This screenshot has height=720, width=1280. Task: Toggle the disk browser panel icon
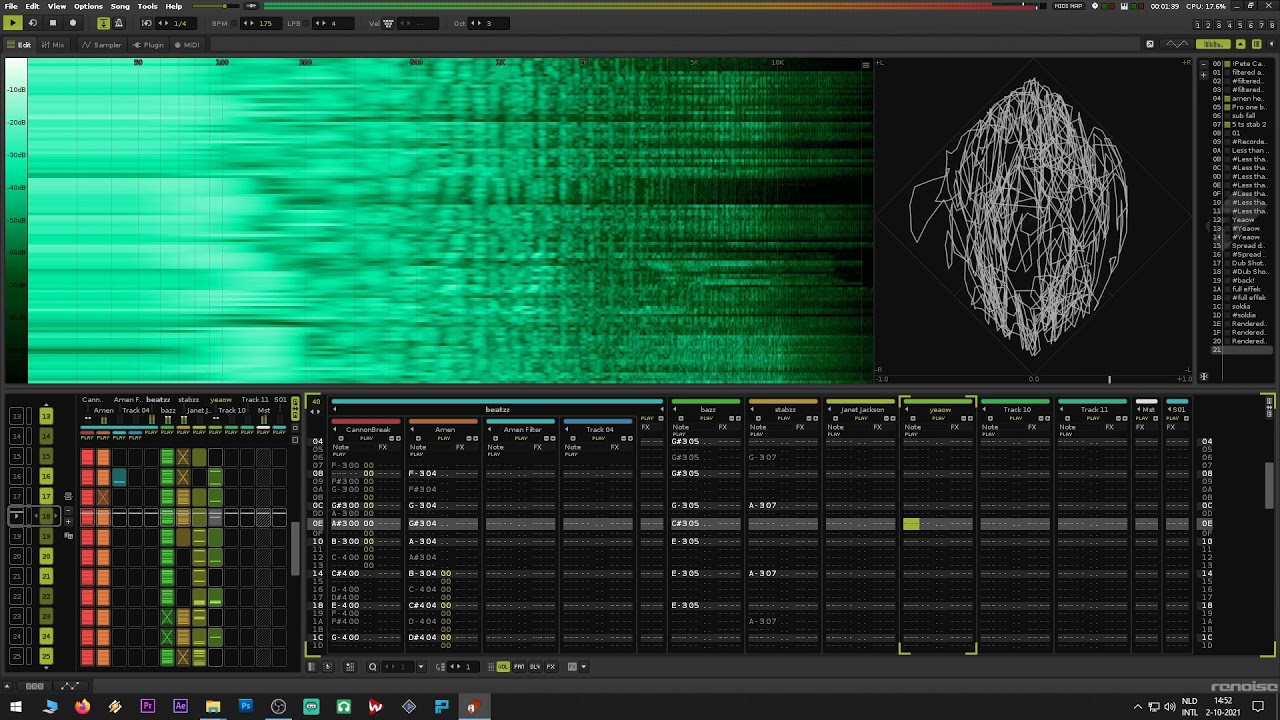1256,44
